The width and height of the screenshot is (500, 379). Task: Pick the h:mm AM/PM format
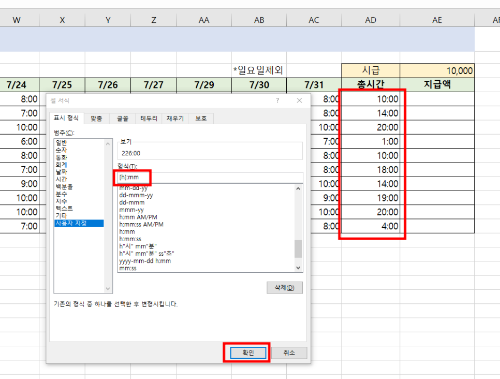(x=138, y=217)
